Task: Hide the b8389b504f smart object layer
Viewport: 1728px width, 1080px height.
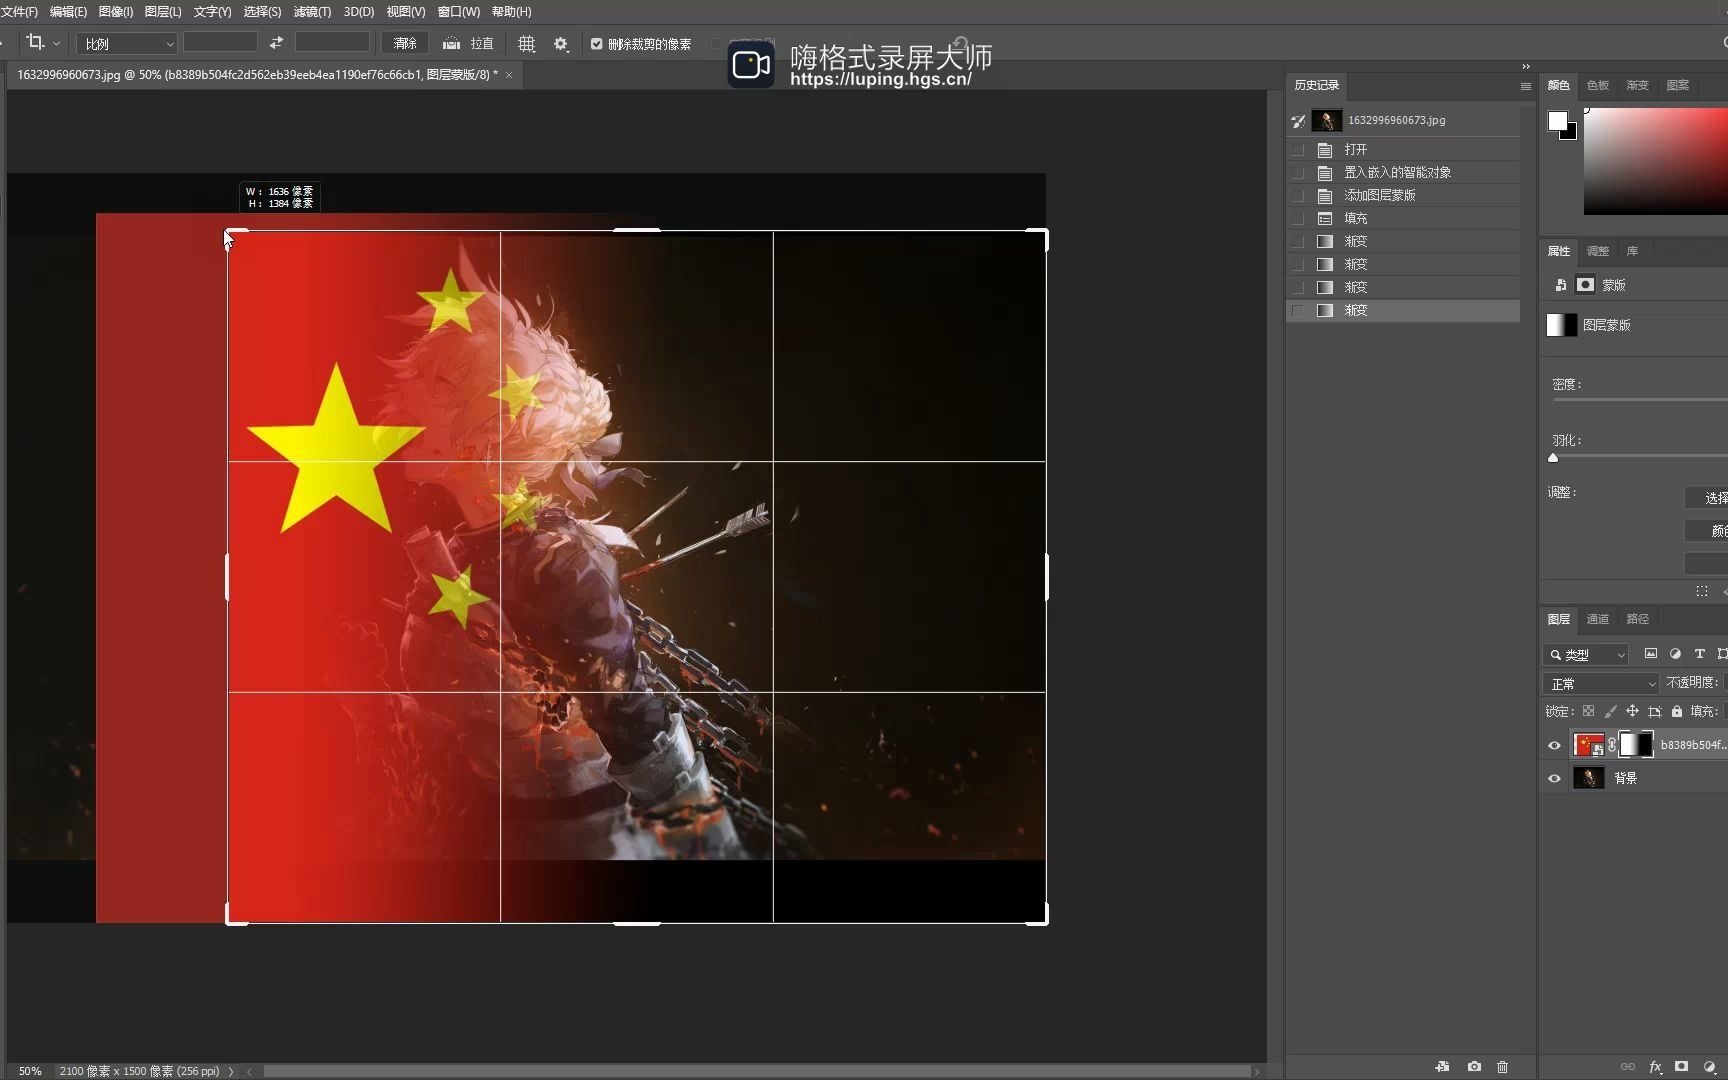Action: coord(1554,745)
